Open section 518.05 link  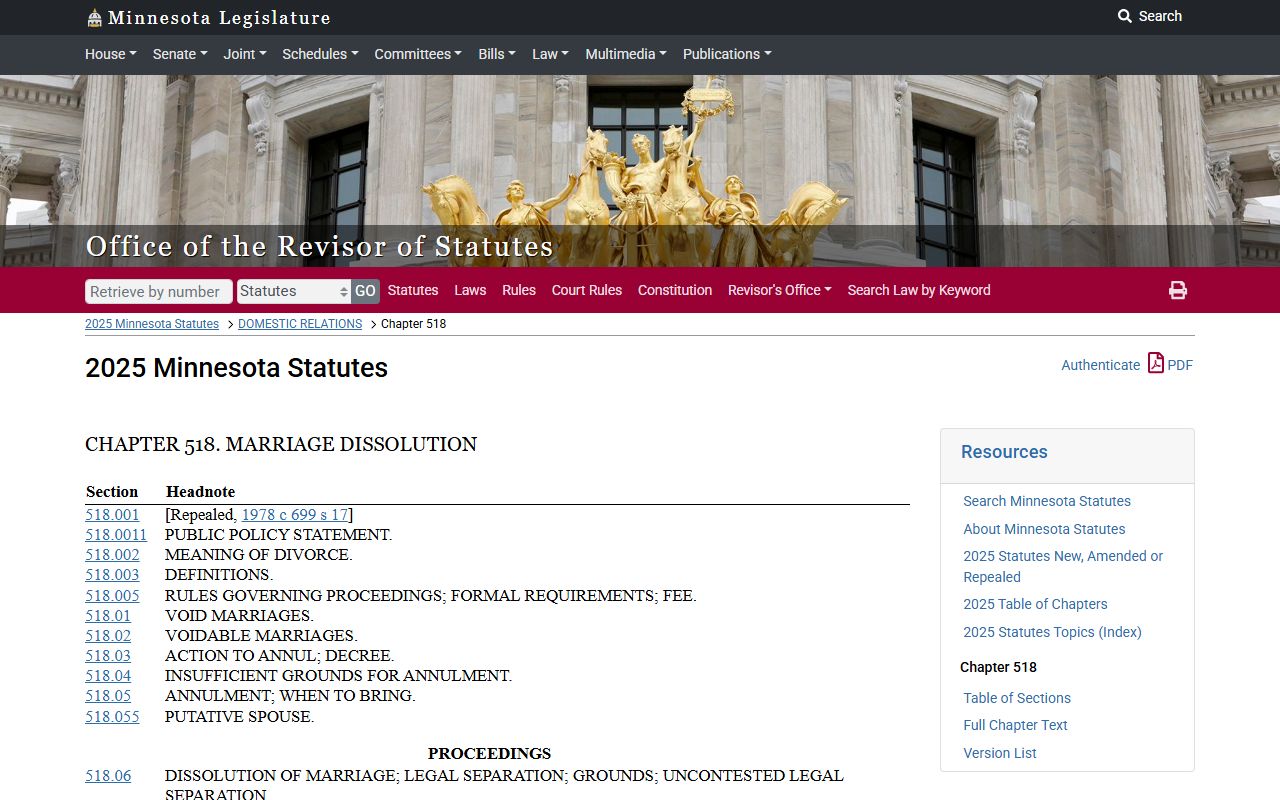pyautogui.click(x=108, y=696)
